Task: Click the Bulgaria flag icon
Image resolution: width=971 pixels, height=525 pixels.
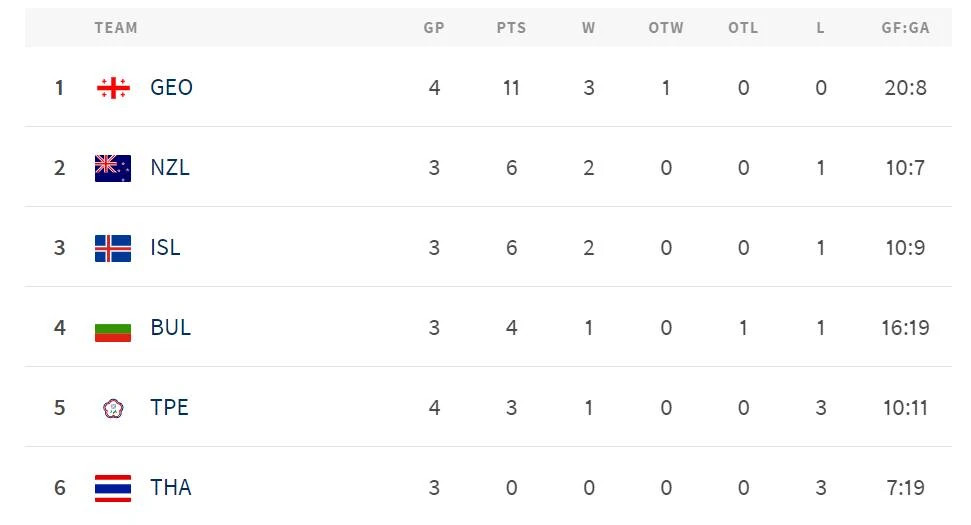Action: (x=113, y=328)
